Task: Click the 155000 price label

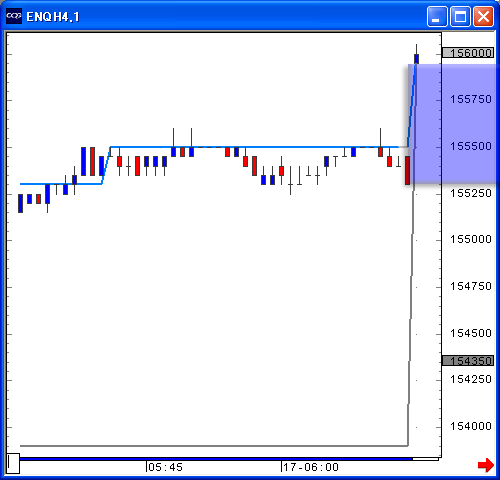Action: point(471,239)
